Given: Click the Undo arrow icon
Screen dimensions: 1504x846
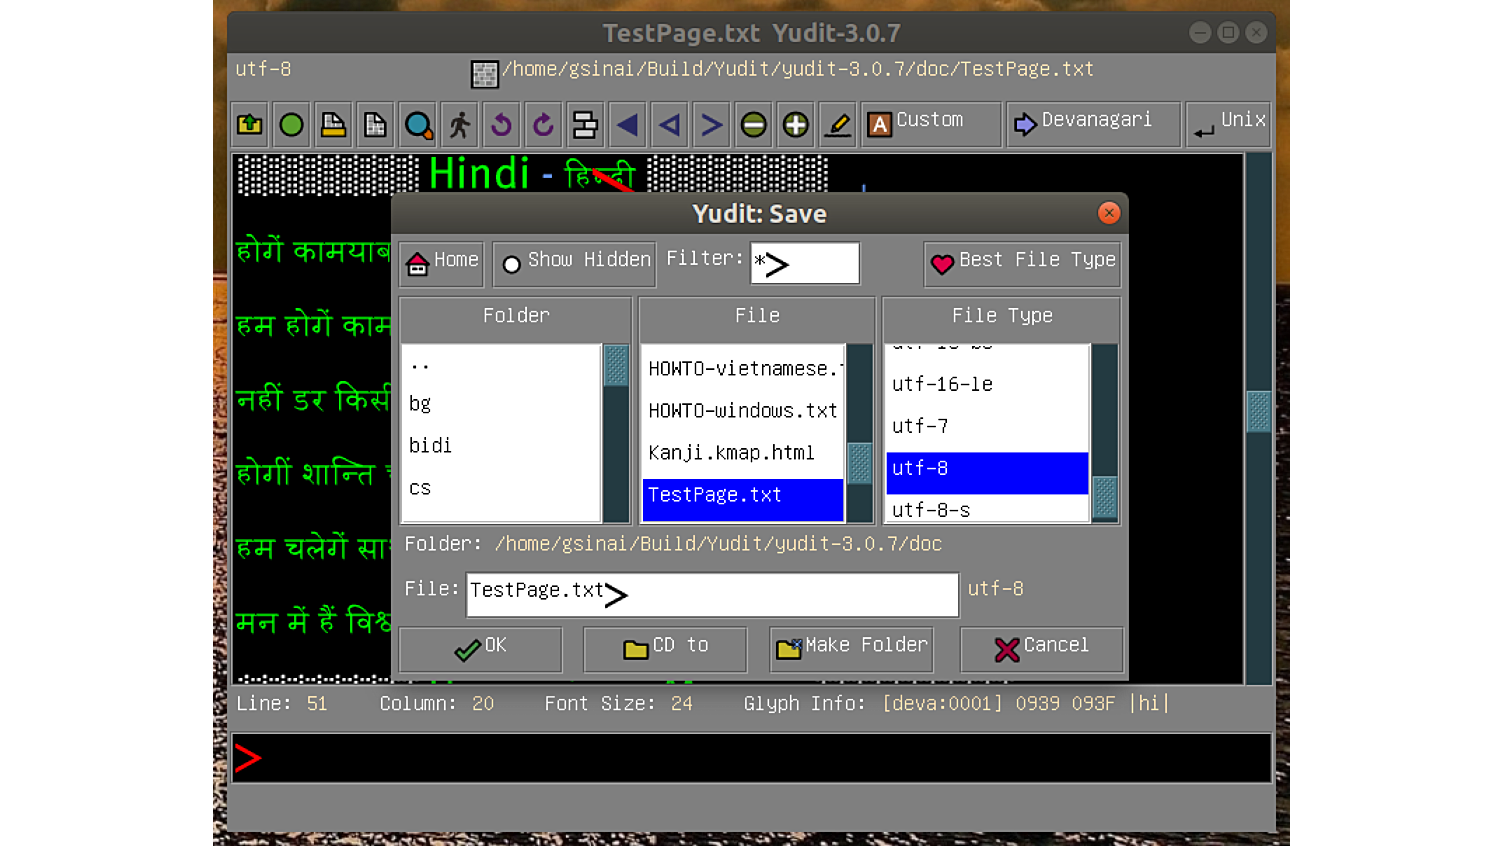Looking at the screenshot, I should coord(502,125).
